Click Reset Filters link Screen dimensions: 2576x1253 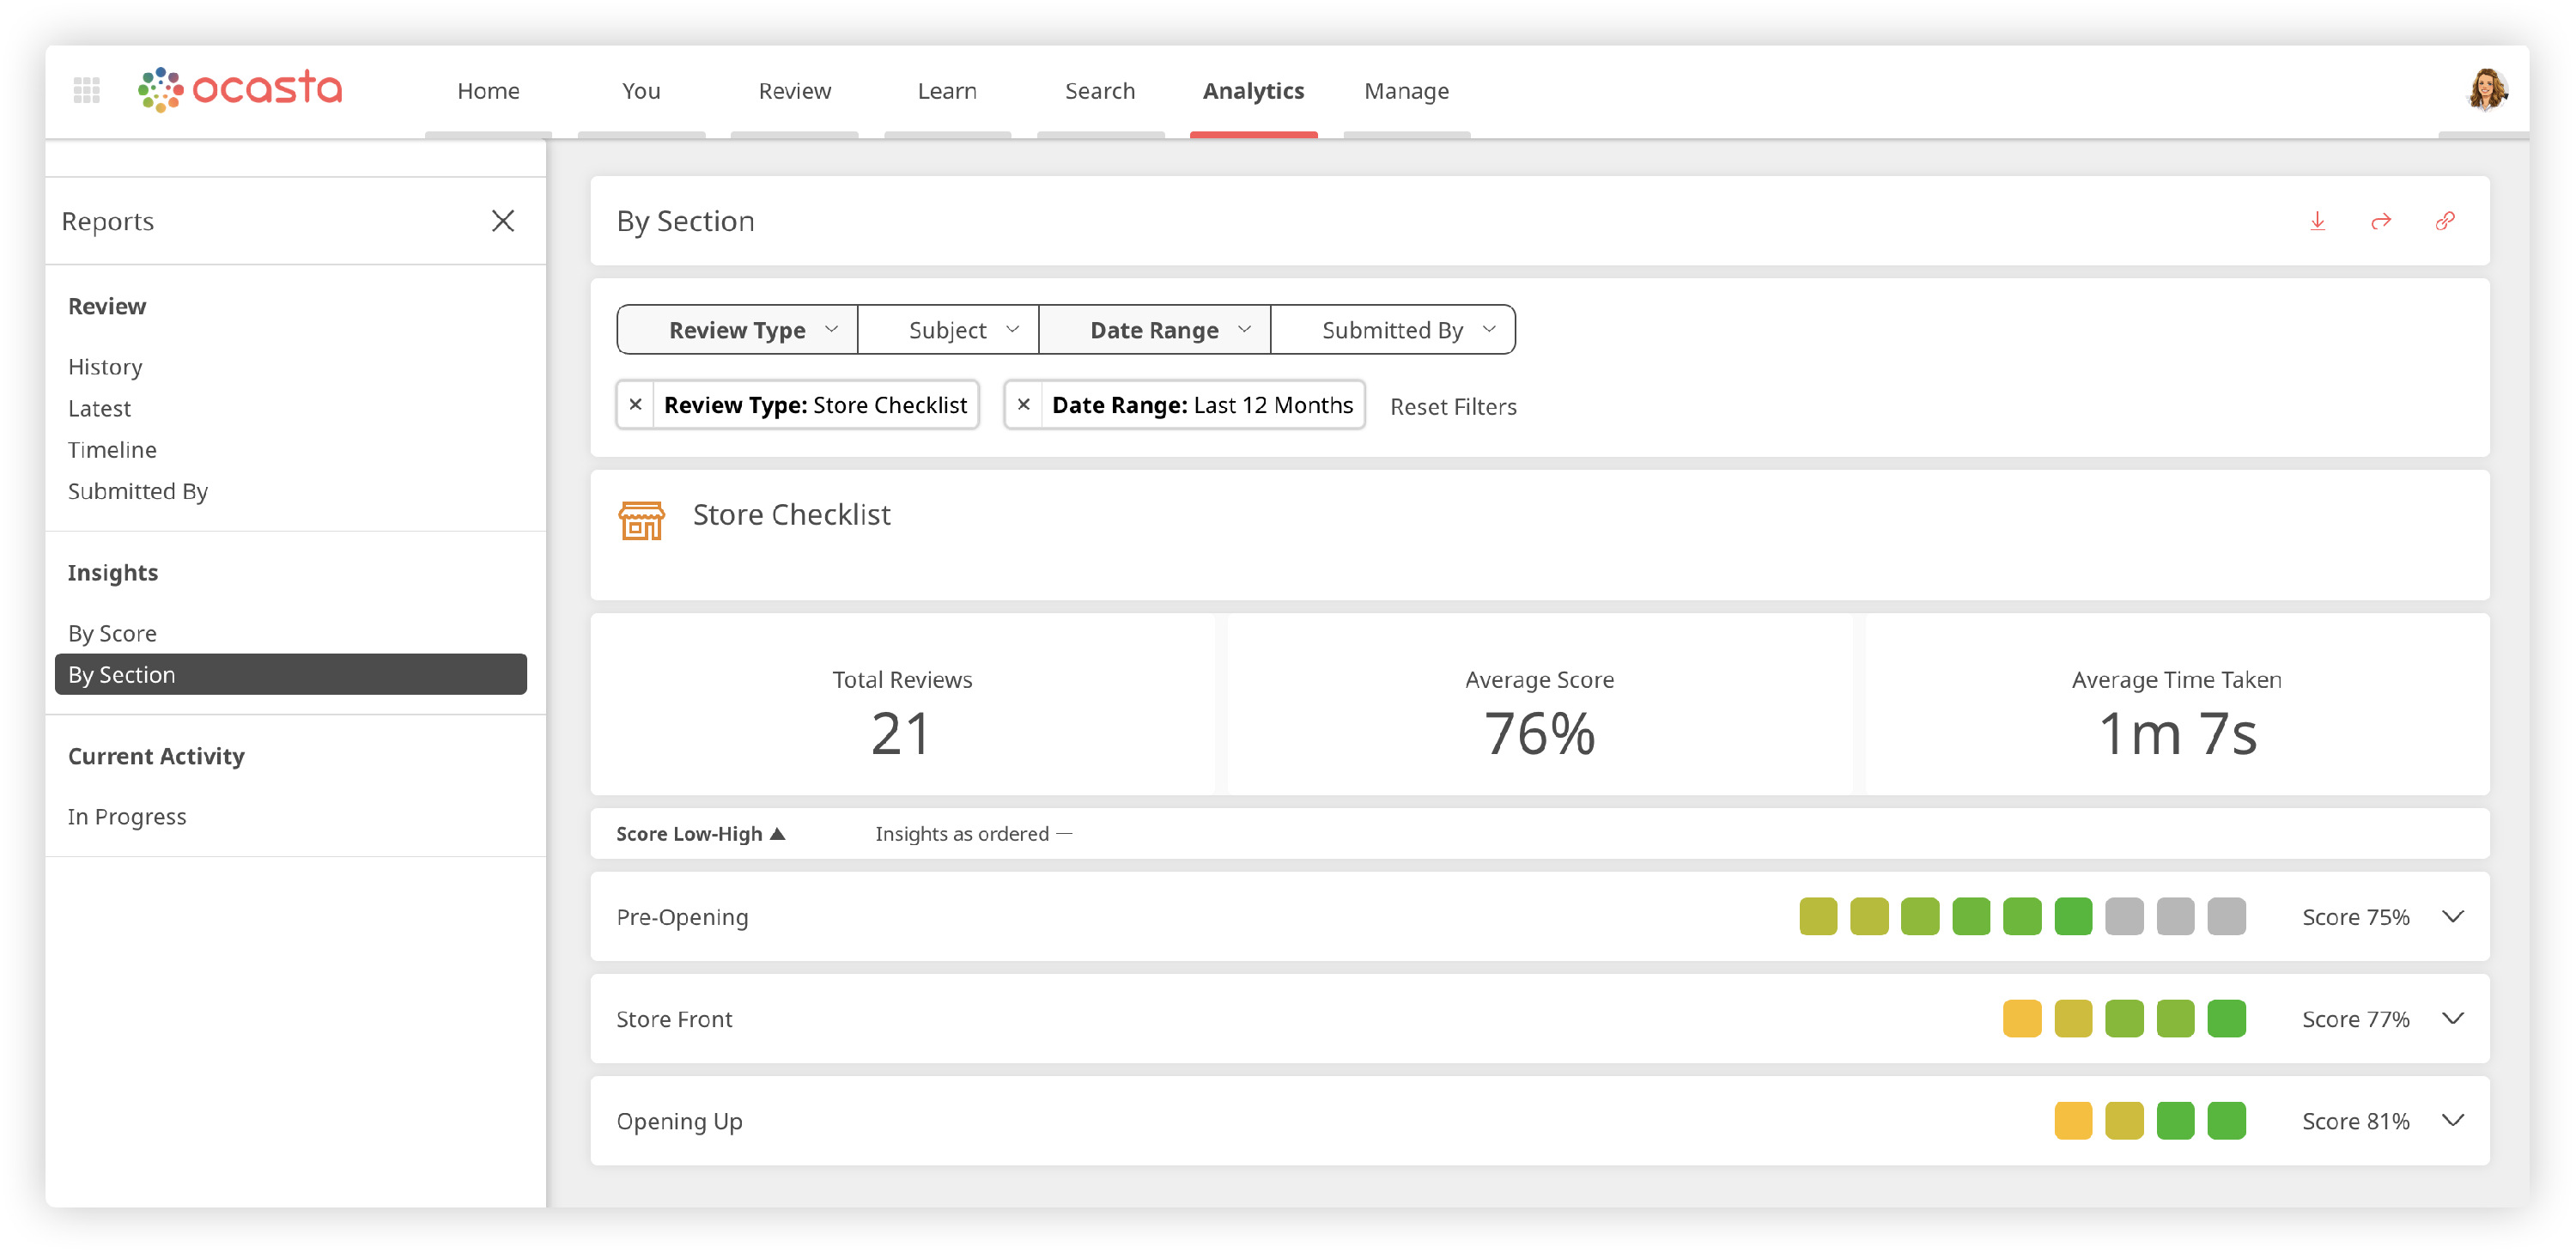coord(1453,407)
